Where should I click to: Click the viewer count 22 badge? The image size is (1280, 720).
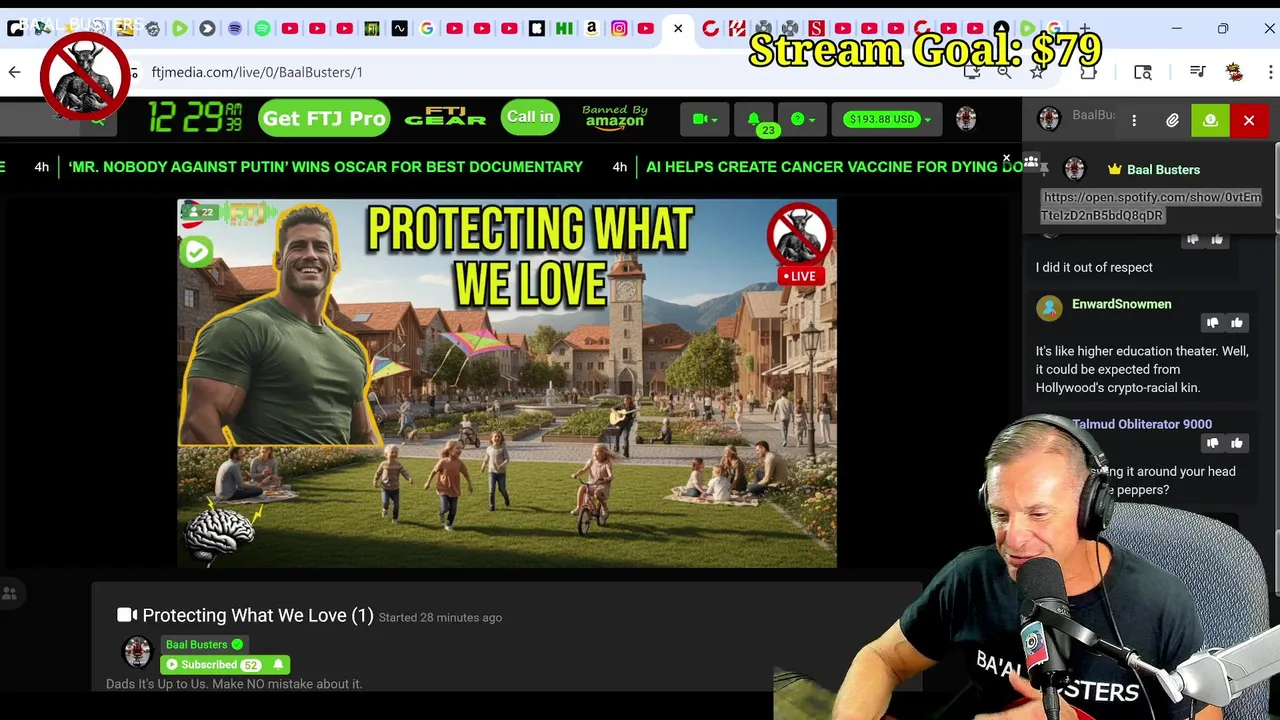pos(201,212)
